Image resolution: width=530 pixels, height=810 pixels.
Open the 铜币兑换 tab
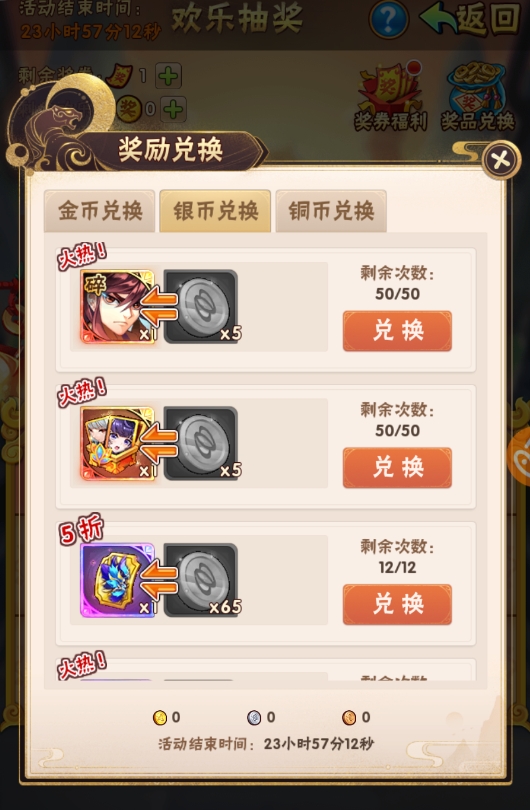point(331,211)
